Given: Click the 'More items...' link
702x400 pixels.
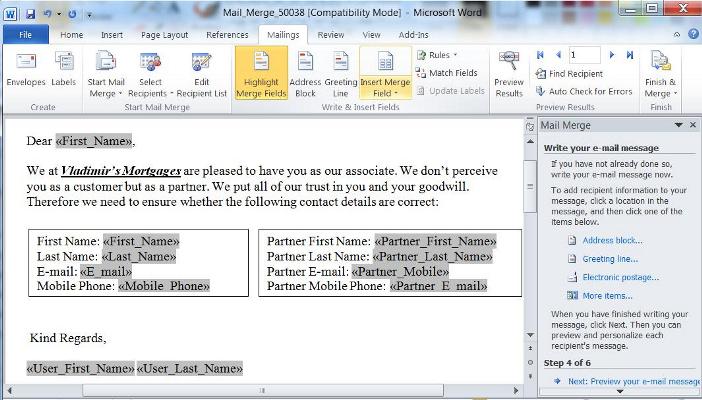Looking at the screenshot, I should click(606, 296).
